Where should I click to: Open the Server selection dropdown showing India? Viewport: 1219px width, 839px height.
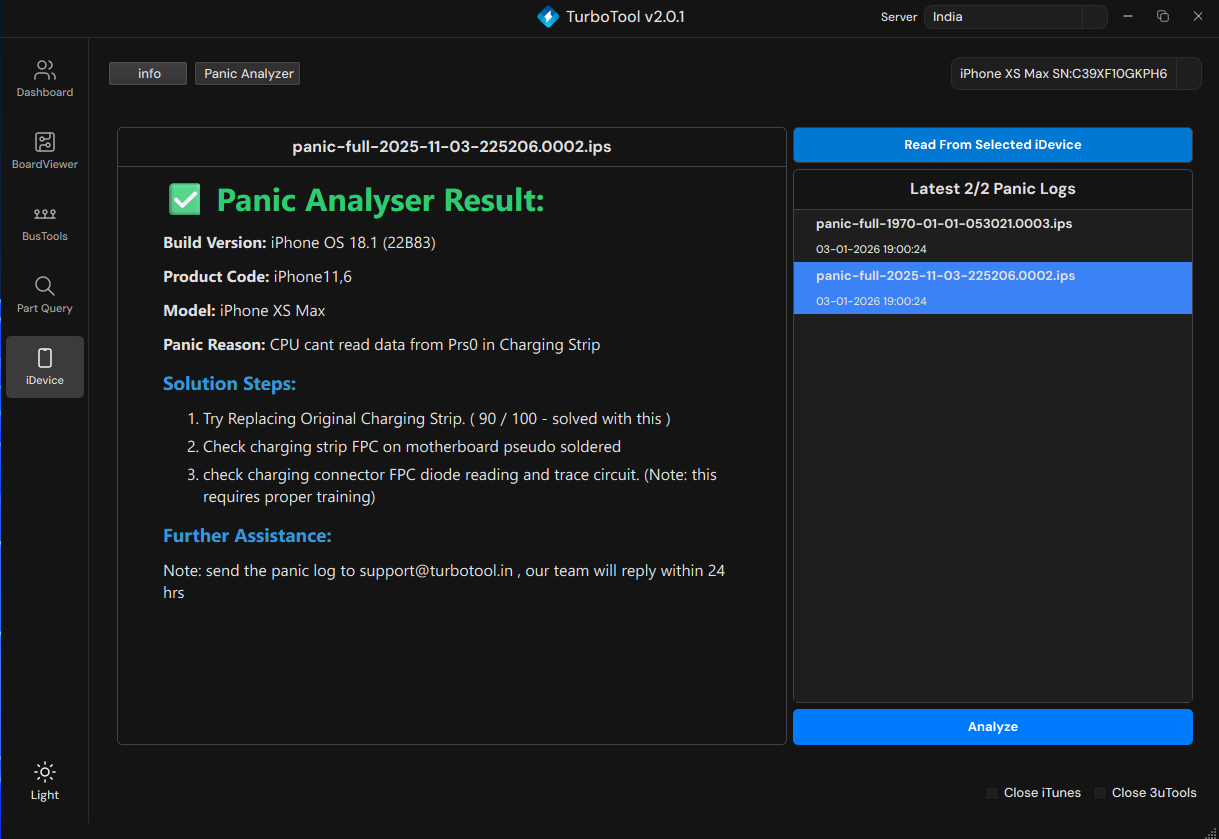coord(1015,16)
